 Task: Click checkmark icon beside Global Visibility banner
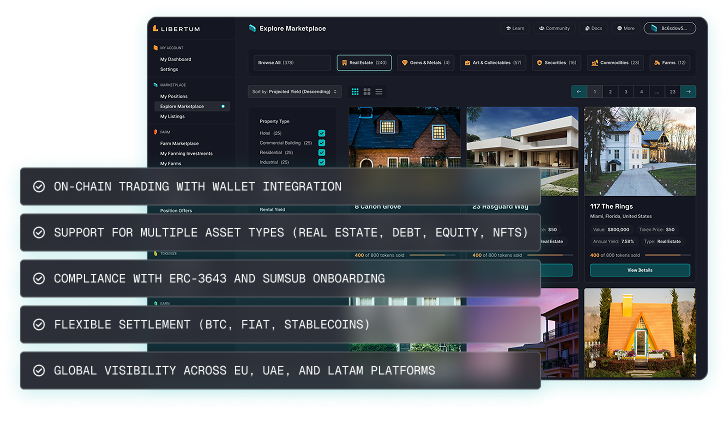pos(39,370)
